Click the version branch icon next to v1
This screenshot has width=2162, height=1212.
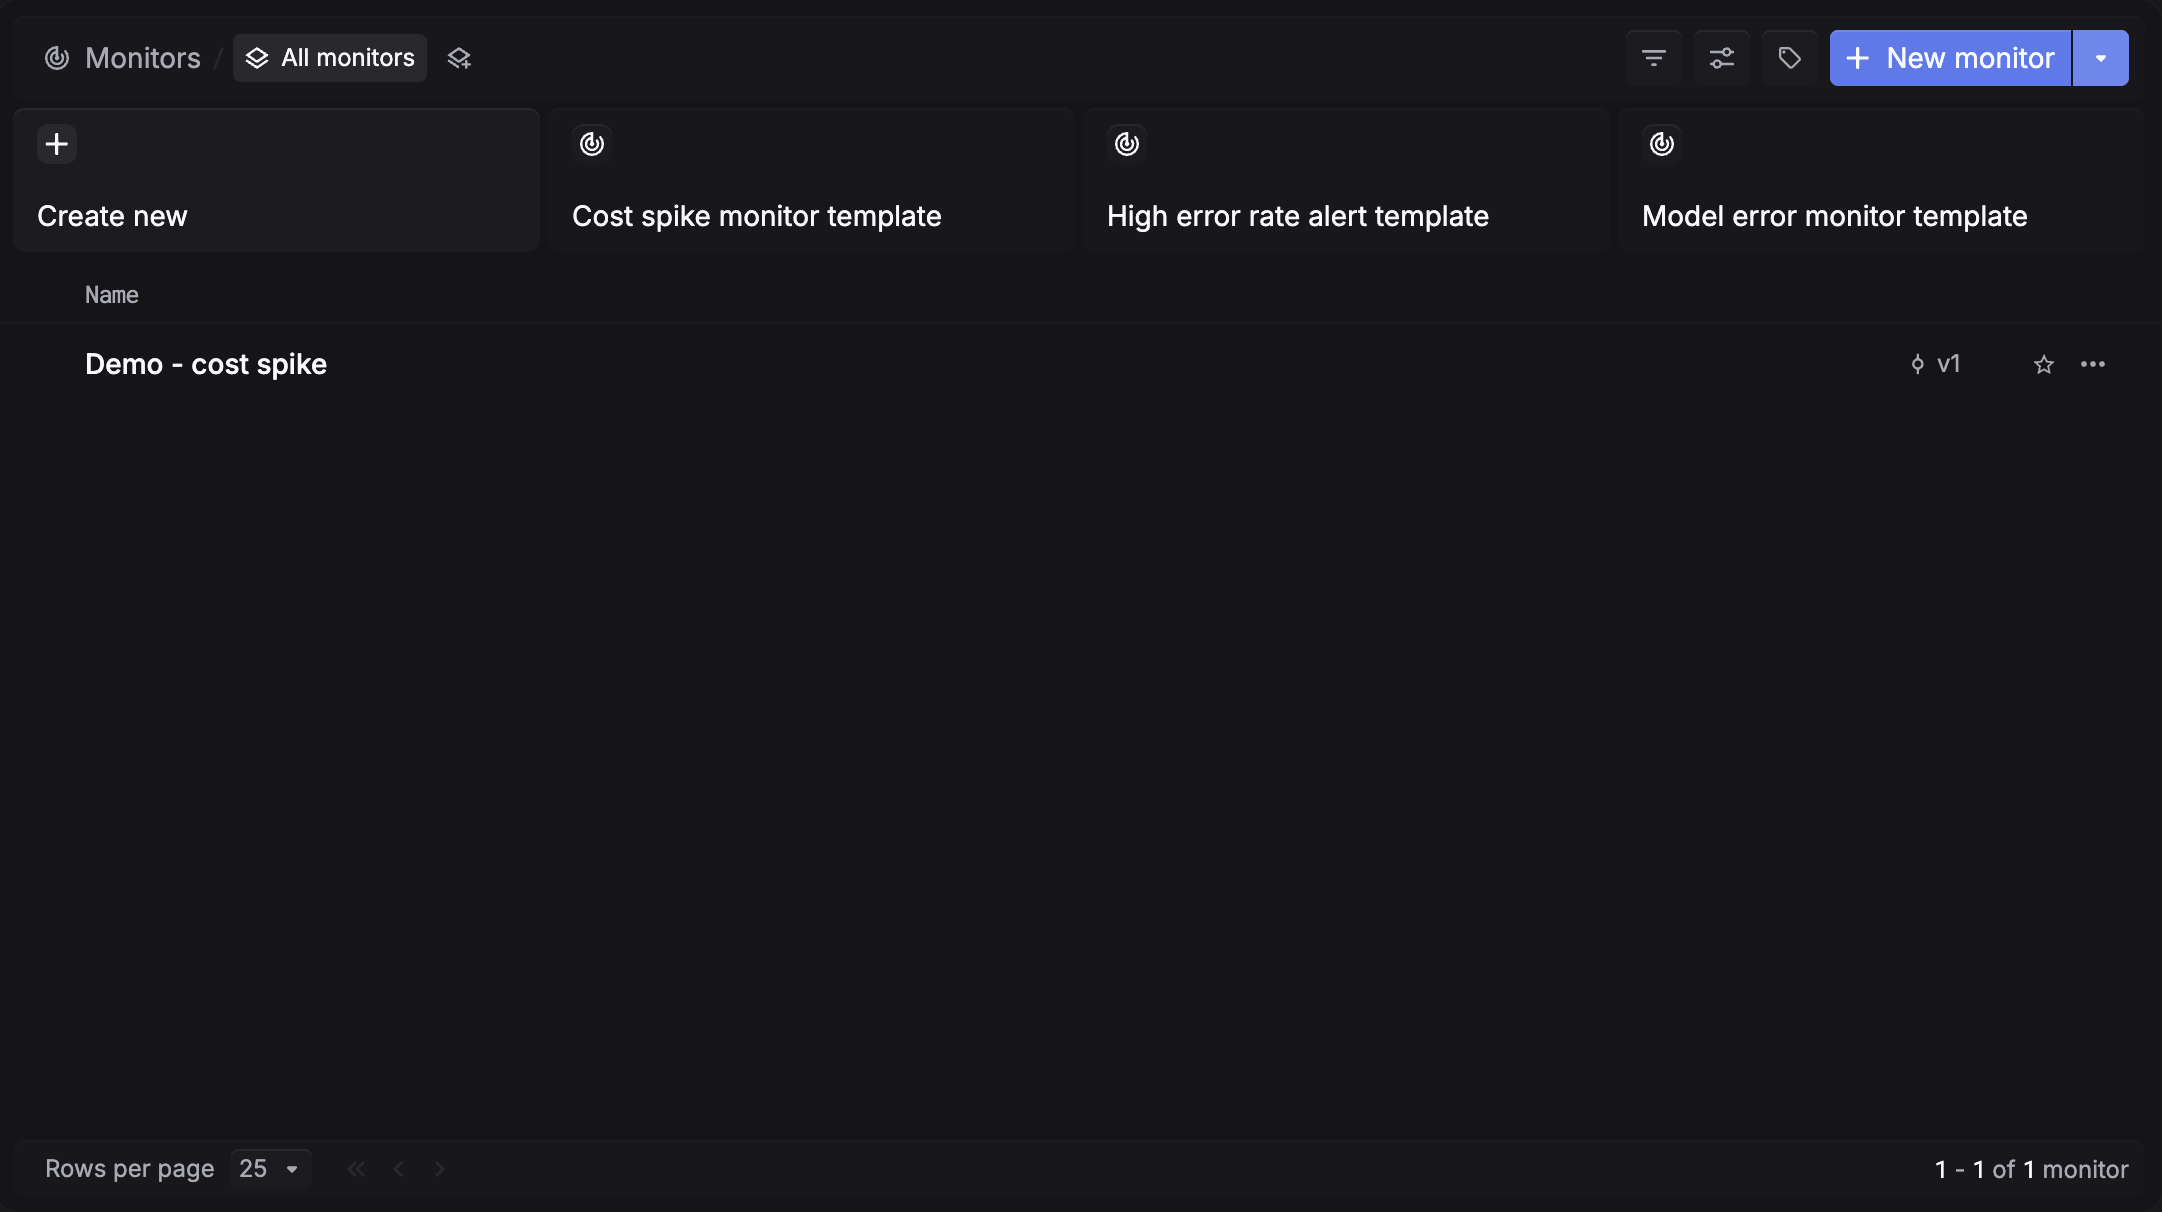point(1917,364)
